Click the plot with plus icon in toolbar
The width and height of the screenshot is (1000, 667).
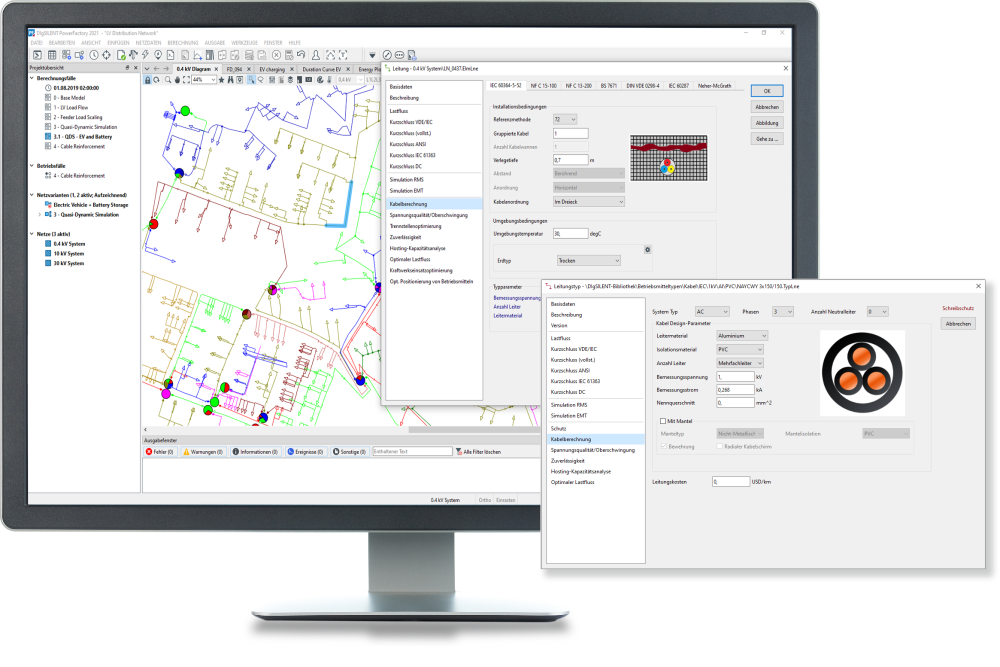point(198,55)
